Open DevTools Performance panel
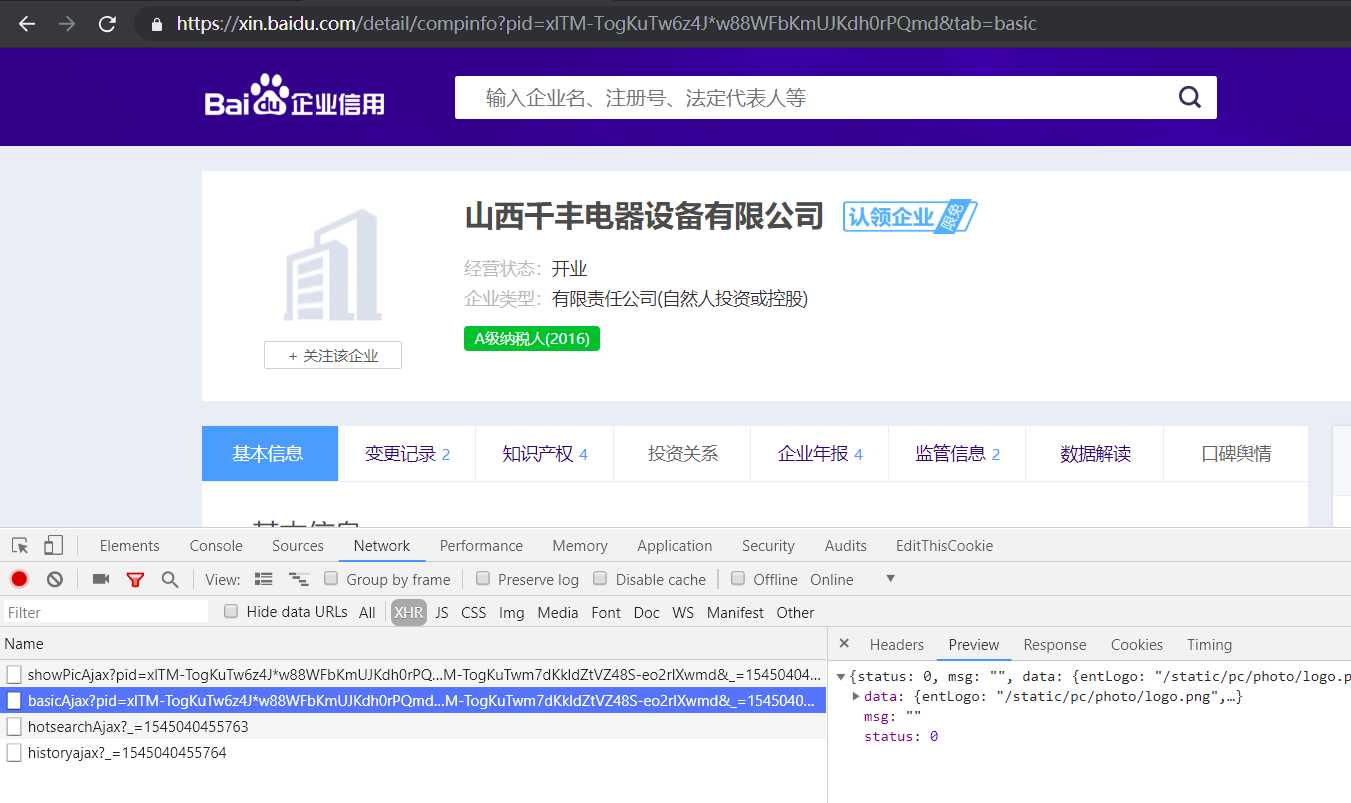Image resolution: width=1351 pixels, height=803 pixels. pyautogui.click(x=481, y=545)
